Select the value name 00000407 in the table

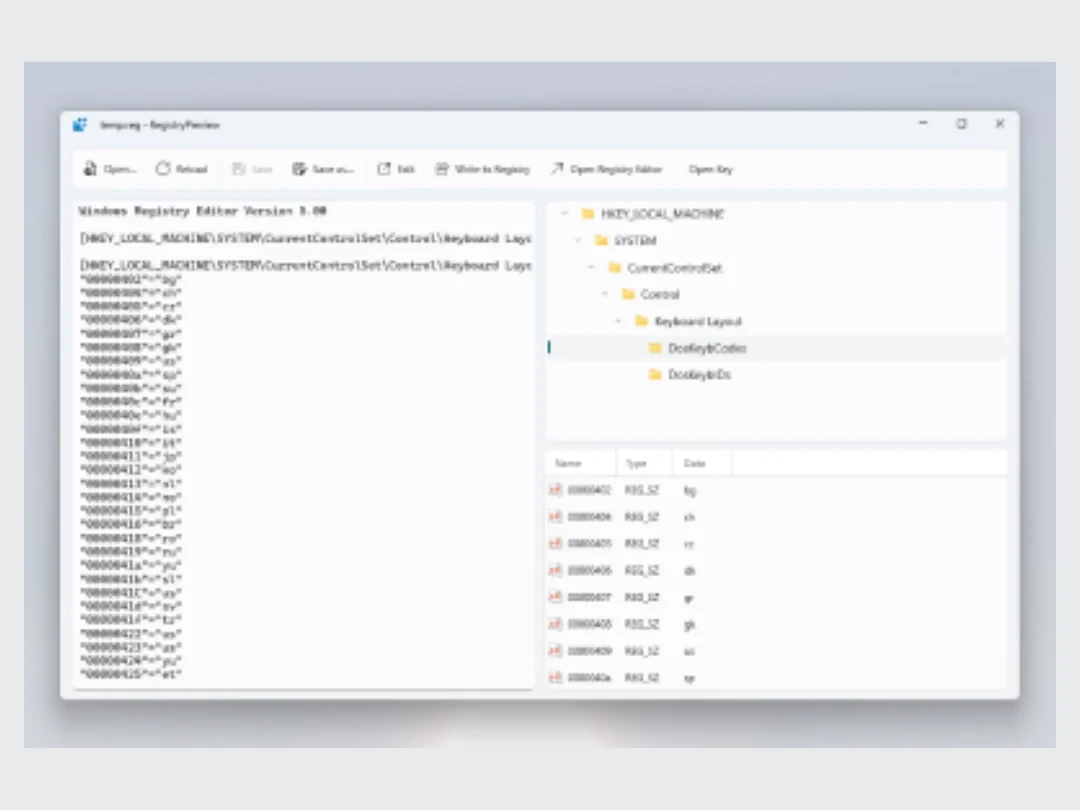590,597
